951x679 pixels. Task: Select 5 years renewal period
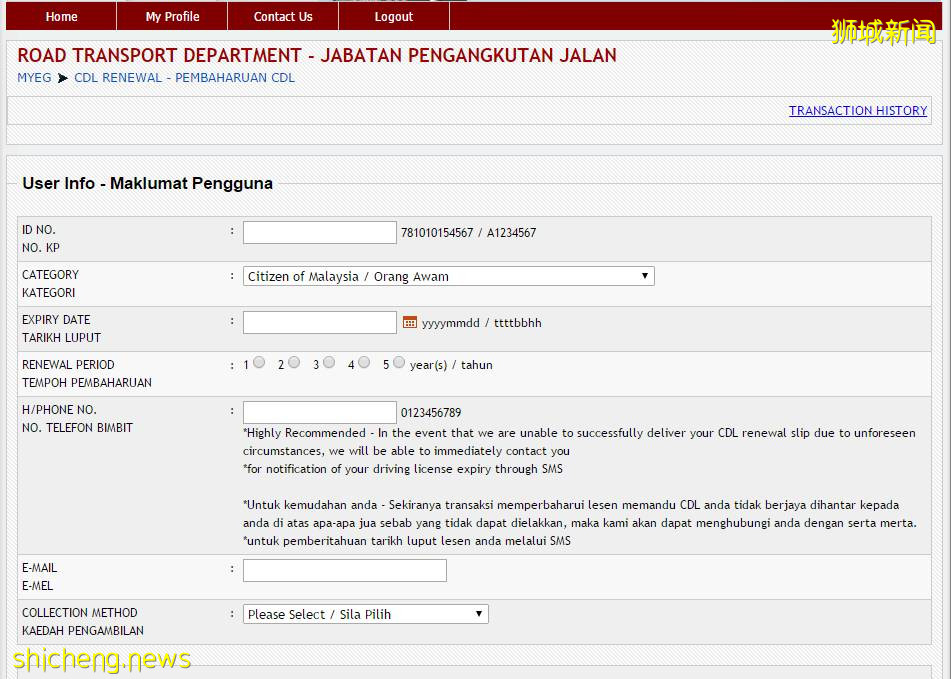(399, 363)
